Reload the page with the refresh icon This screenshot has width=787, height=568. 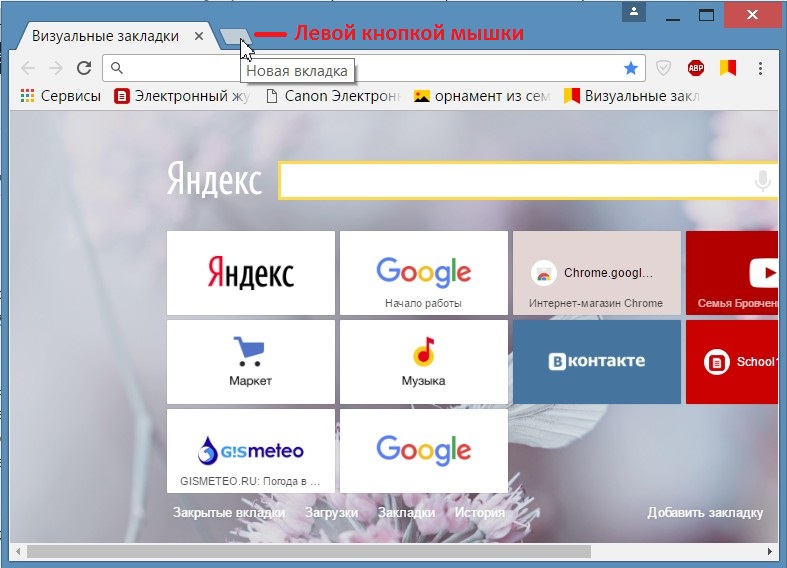[x=84, y=68]
